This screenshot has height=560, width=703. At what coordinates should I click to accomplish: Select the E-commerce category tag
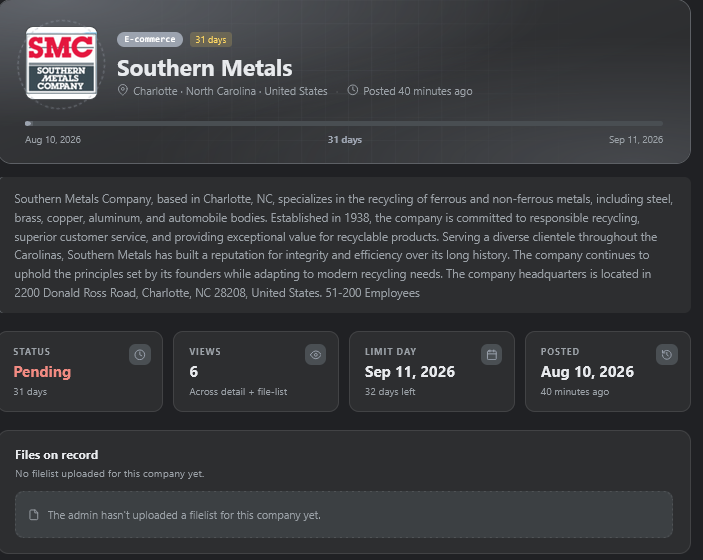pos(150,39)
